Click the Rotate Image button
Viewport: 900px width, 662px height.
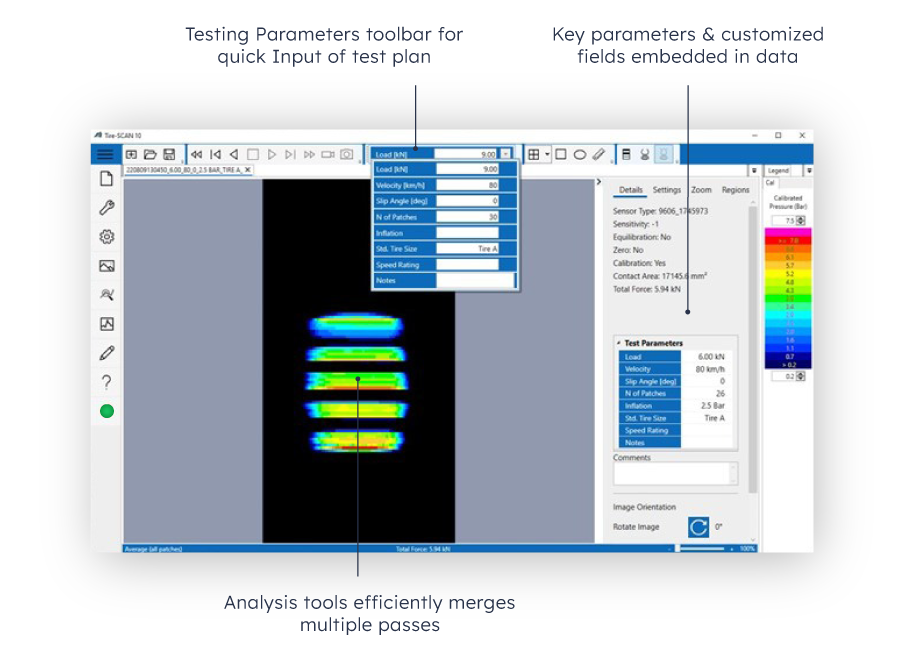point(698,527)
